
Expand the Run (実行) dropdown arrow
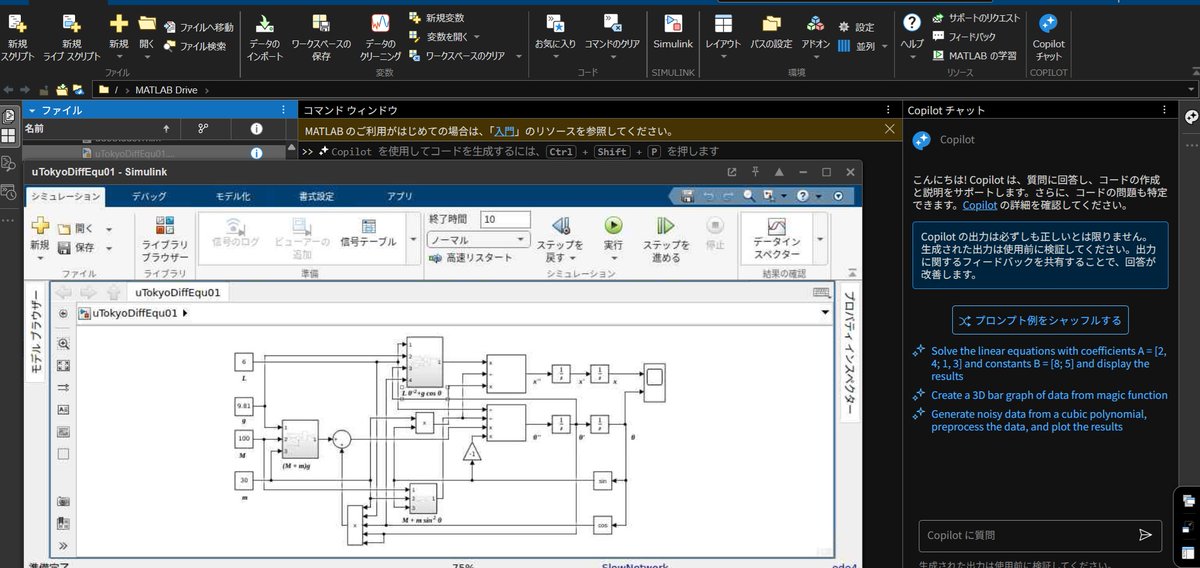(x=613, y=258)
